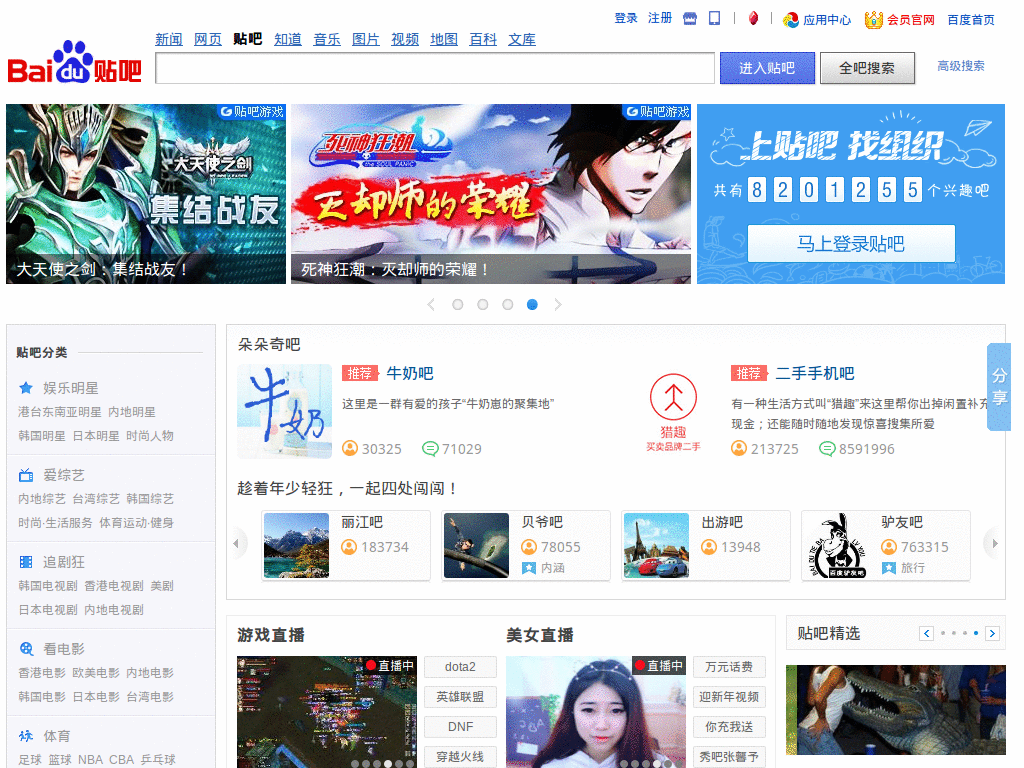The width and height of the screenshot is (1024, 768).
Task: Click the 马上登录贴吧 button
Action: click(x=851, y=244)
